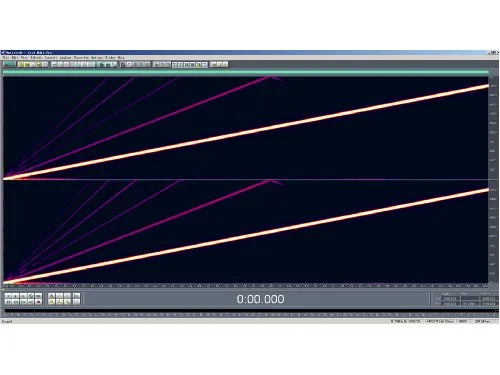Open the Effects menu

pos(36,57)
